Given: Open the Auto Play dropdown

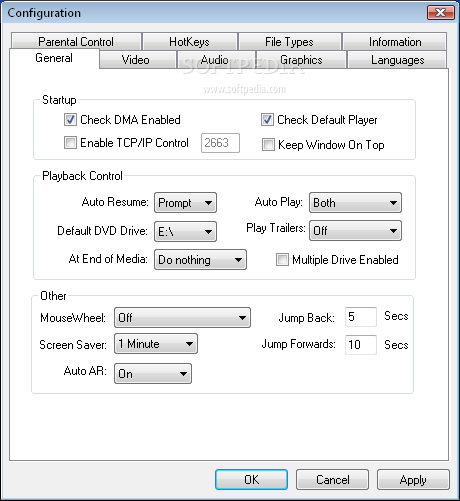Looking at the screenshot, I should (x=355, y=203).
